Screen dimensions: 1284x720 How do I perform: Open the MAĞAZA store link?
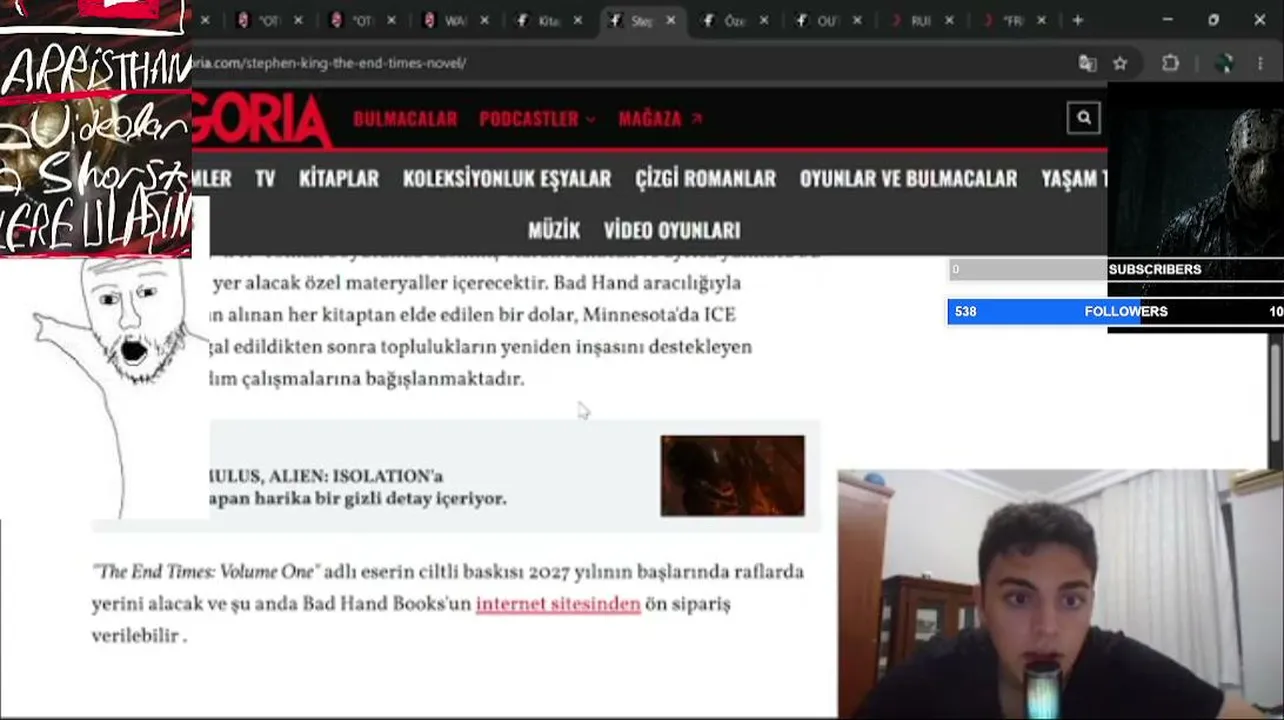click(660, 119)
